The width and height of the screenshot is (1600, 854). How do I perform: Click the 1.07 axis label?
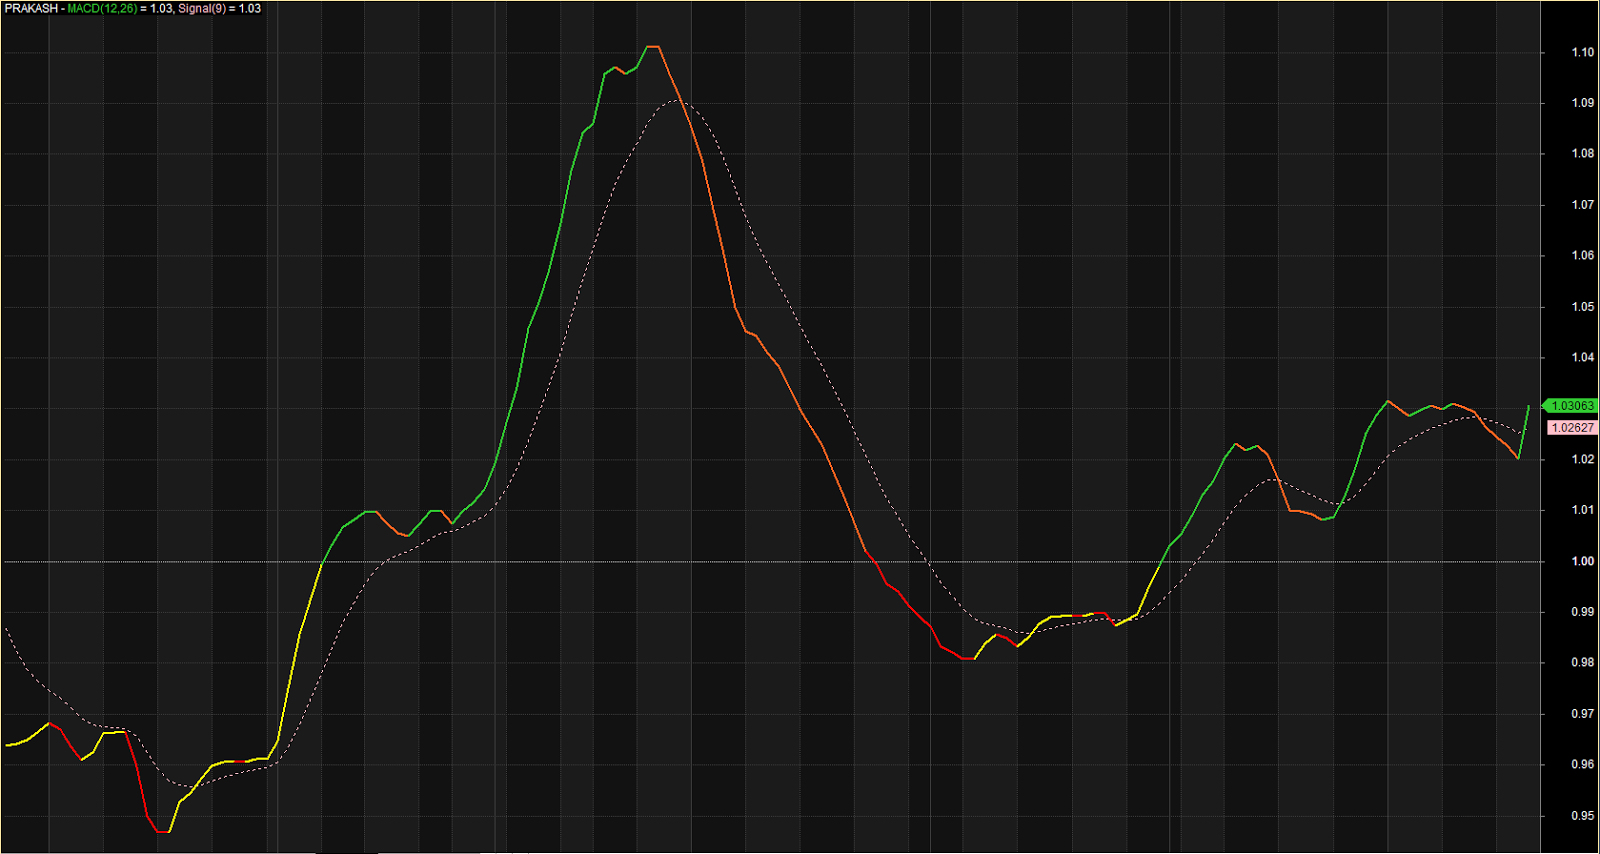pyautogui.click(x=1583, y=205)
